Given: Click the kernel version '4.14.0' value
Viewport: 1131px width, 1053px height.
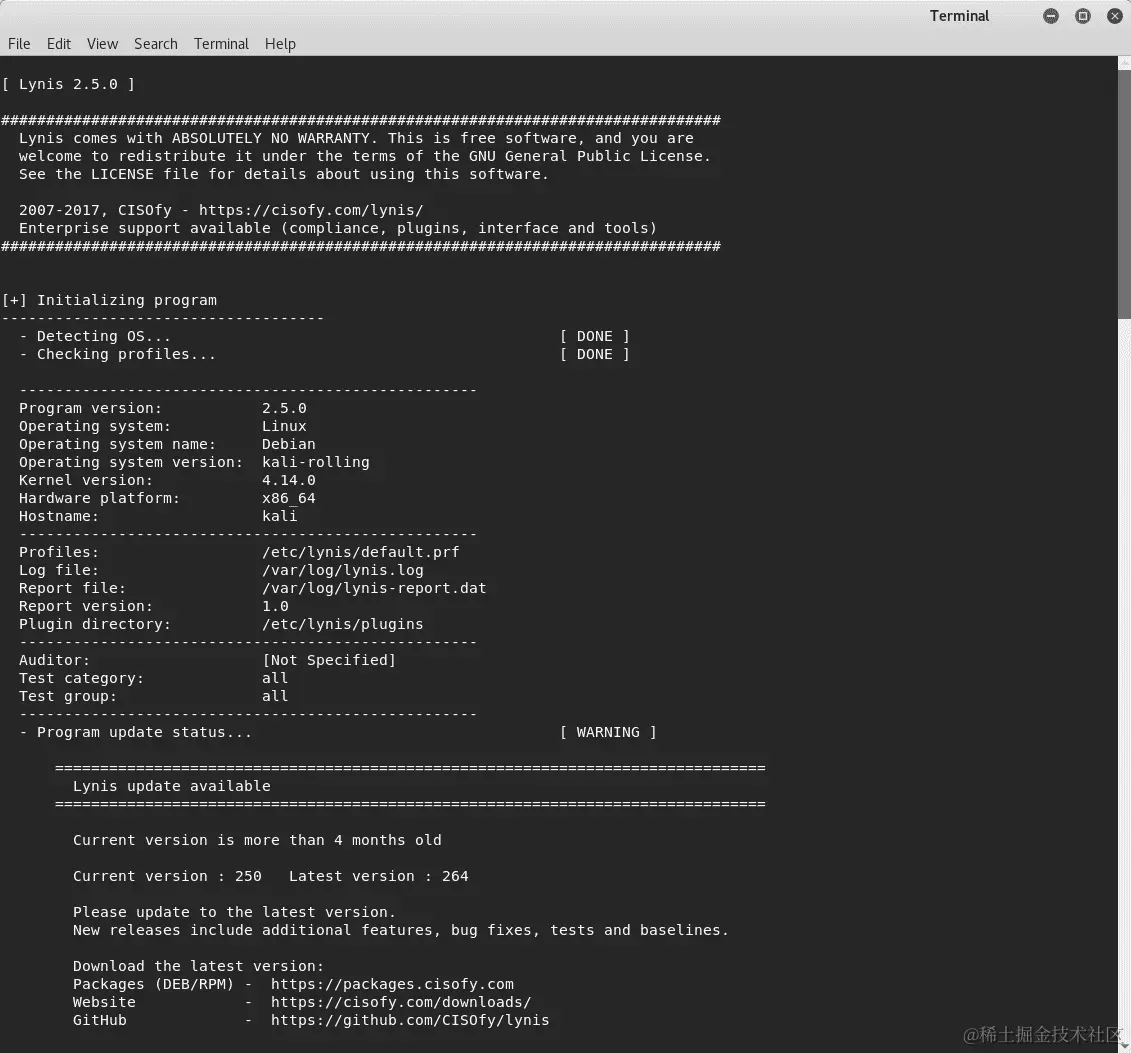Looking at the screenshot, I should pyautogui.click(x=289, y=480).
